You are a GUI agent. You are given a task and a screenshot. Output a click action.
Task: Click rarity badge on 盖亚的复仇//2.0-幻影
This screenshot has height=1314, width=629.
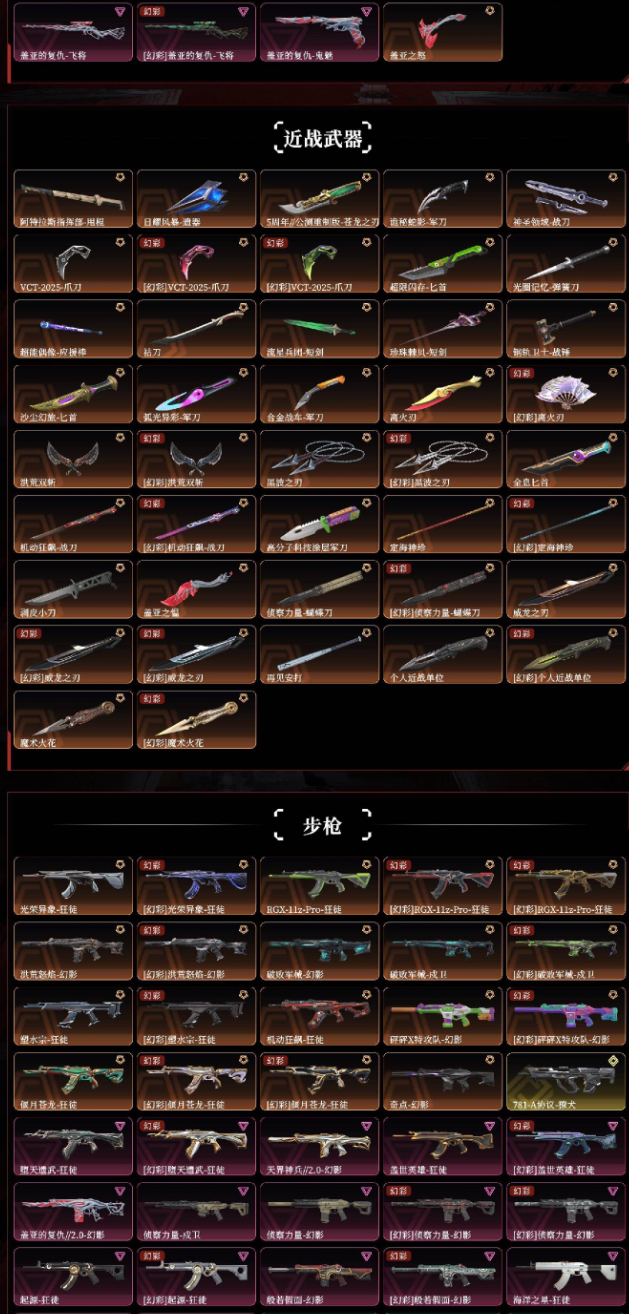click(x=120, y=1192)
